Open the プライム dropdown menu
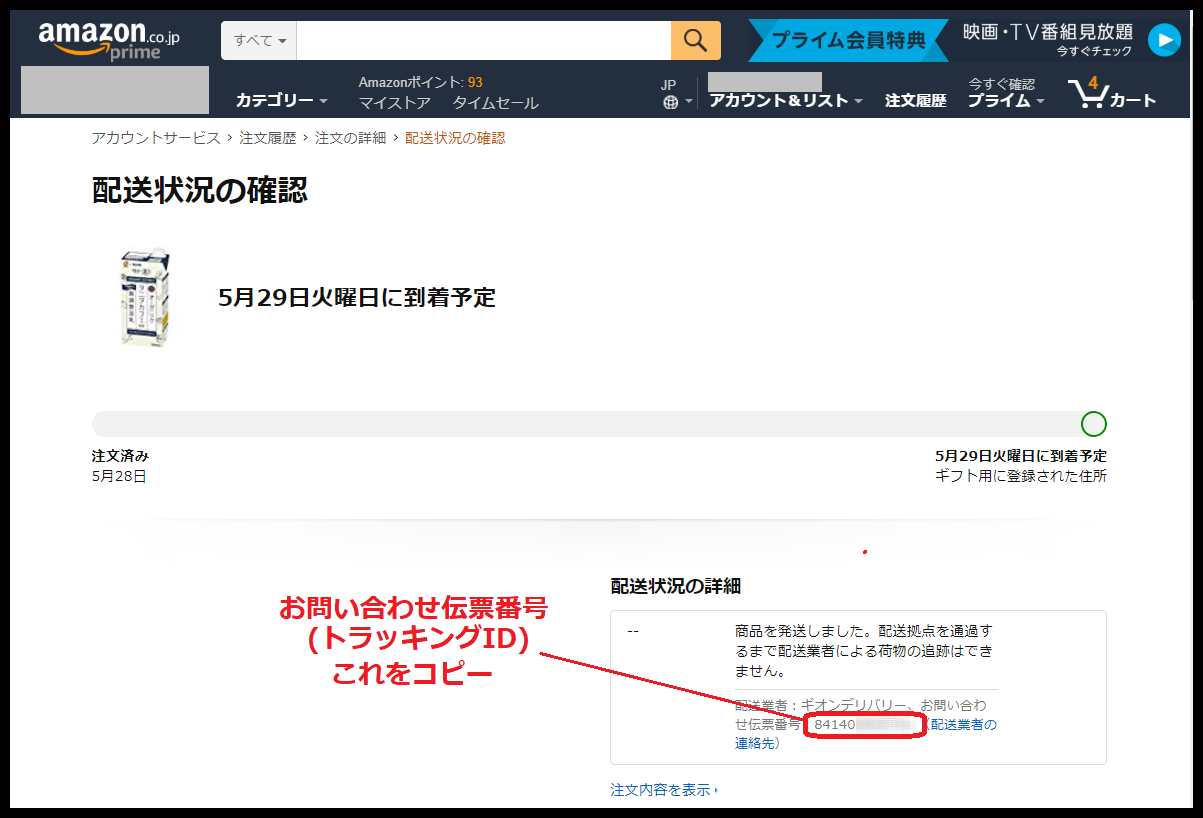The image size is (1203, 818). 1005,101
